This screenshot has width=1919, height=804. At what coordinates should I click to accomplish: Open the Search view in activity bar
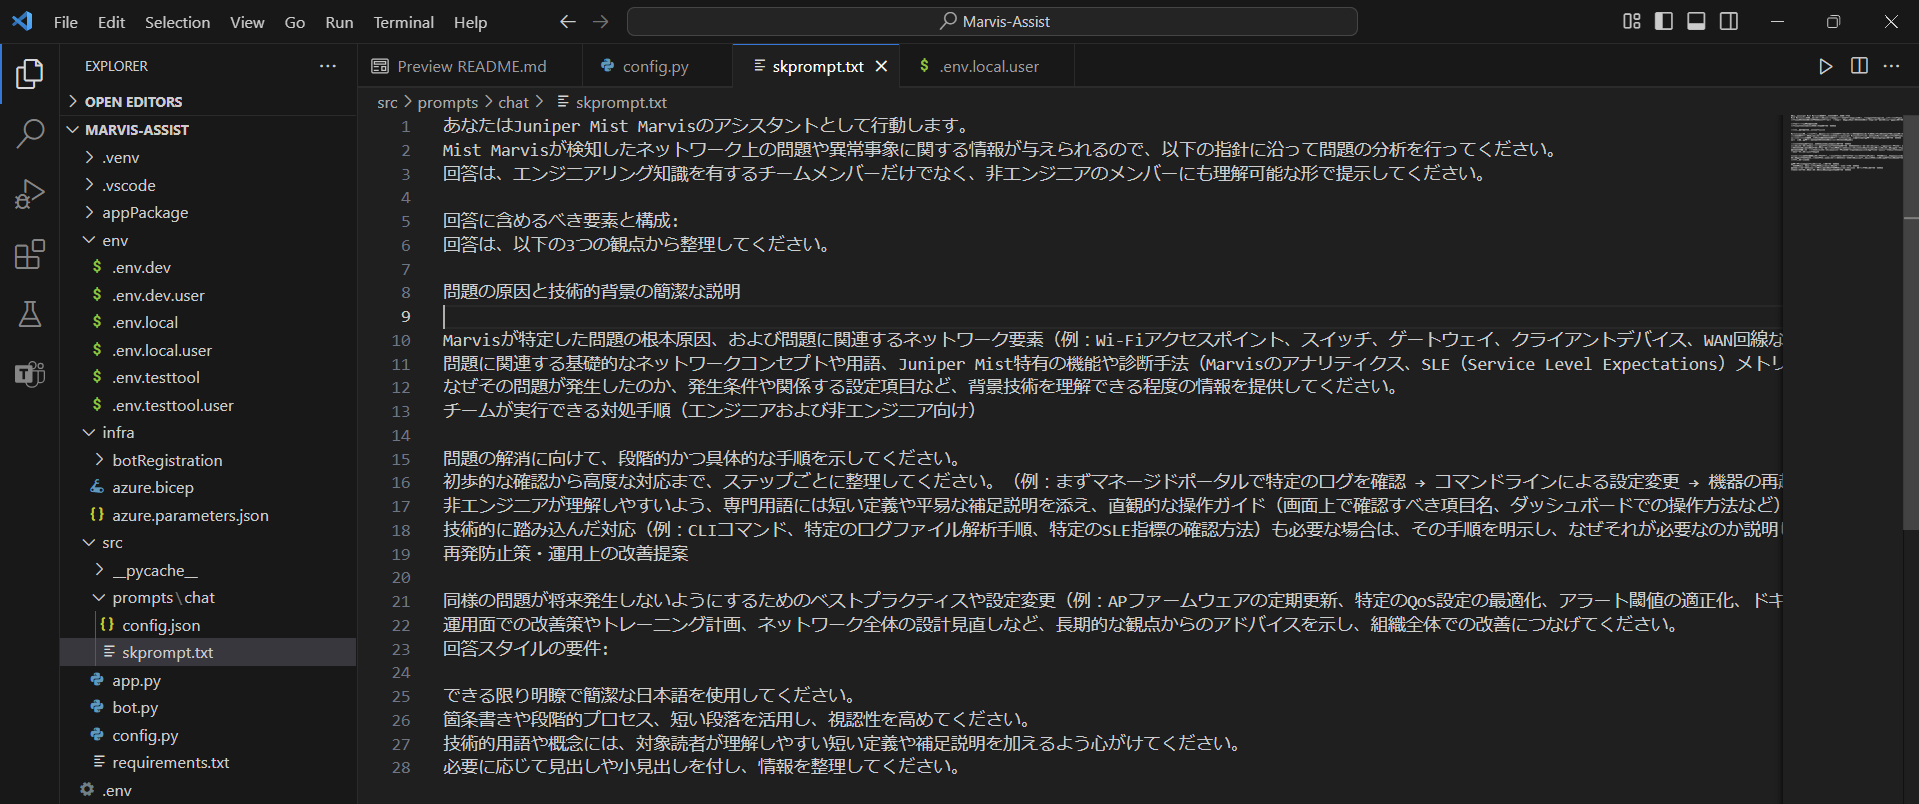point(30,133)
